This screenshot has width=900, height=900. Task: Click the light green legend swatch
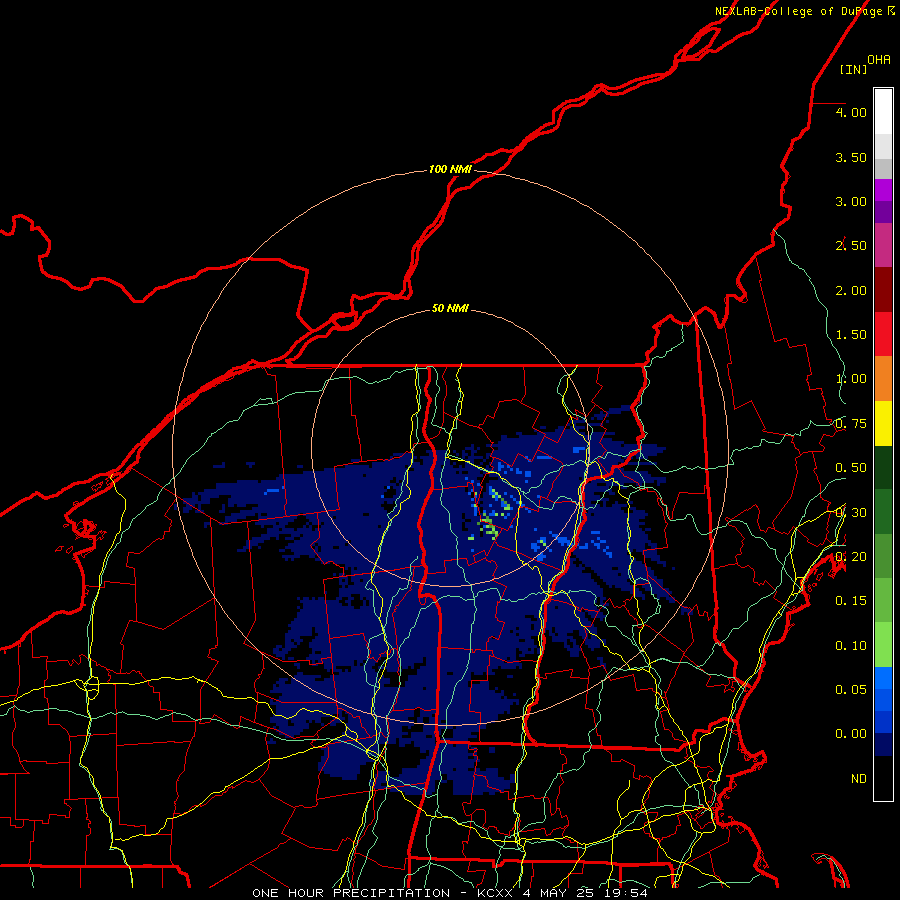883,645
